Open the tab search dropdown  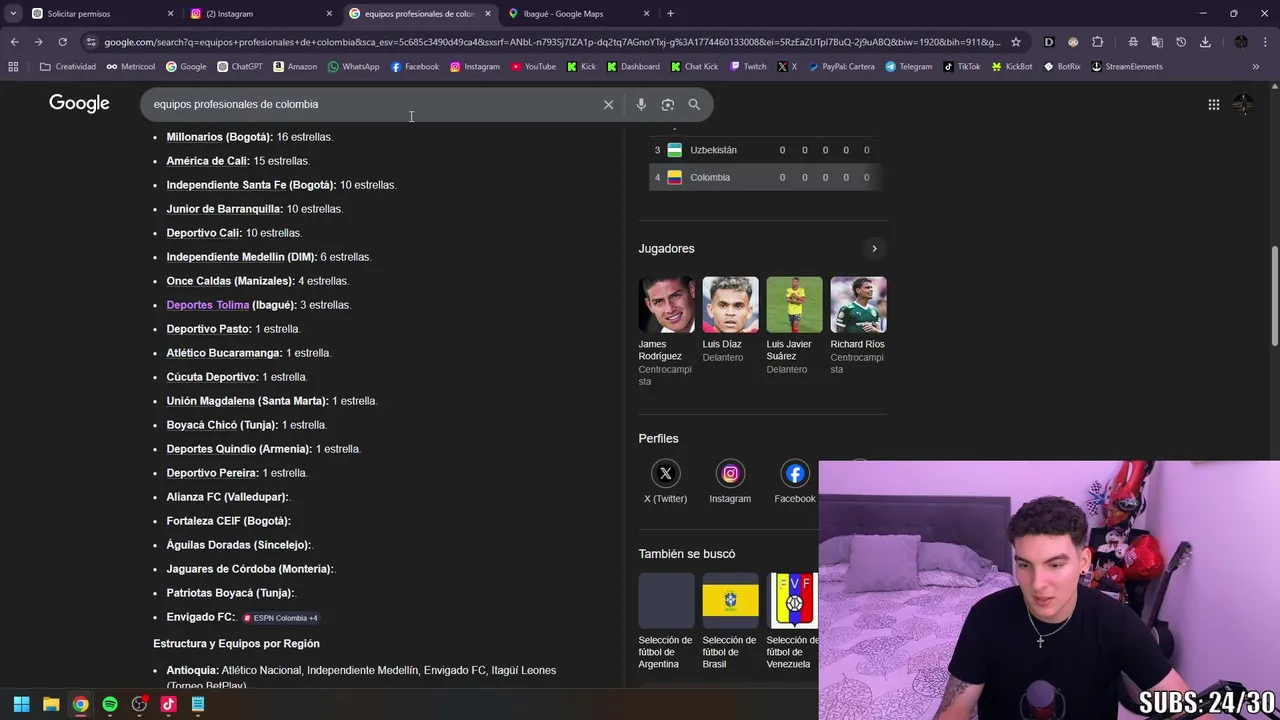click(x=13, y=14)
